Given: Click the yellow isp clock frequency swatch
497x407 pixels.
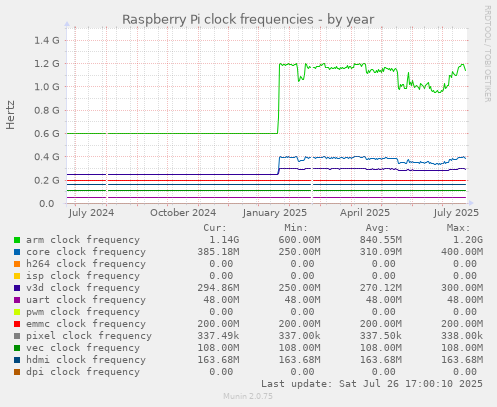Looking at the screenshot, I should 17,276.
